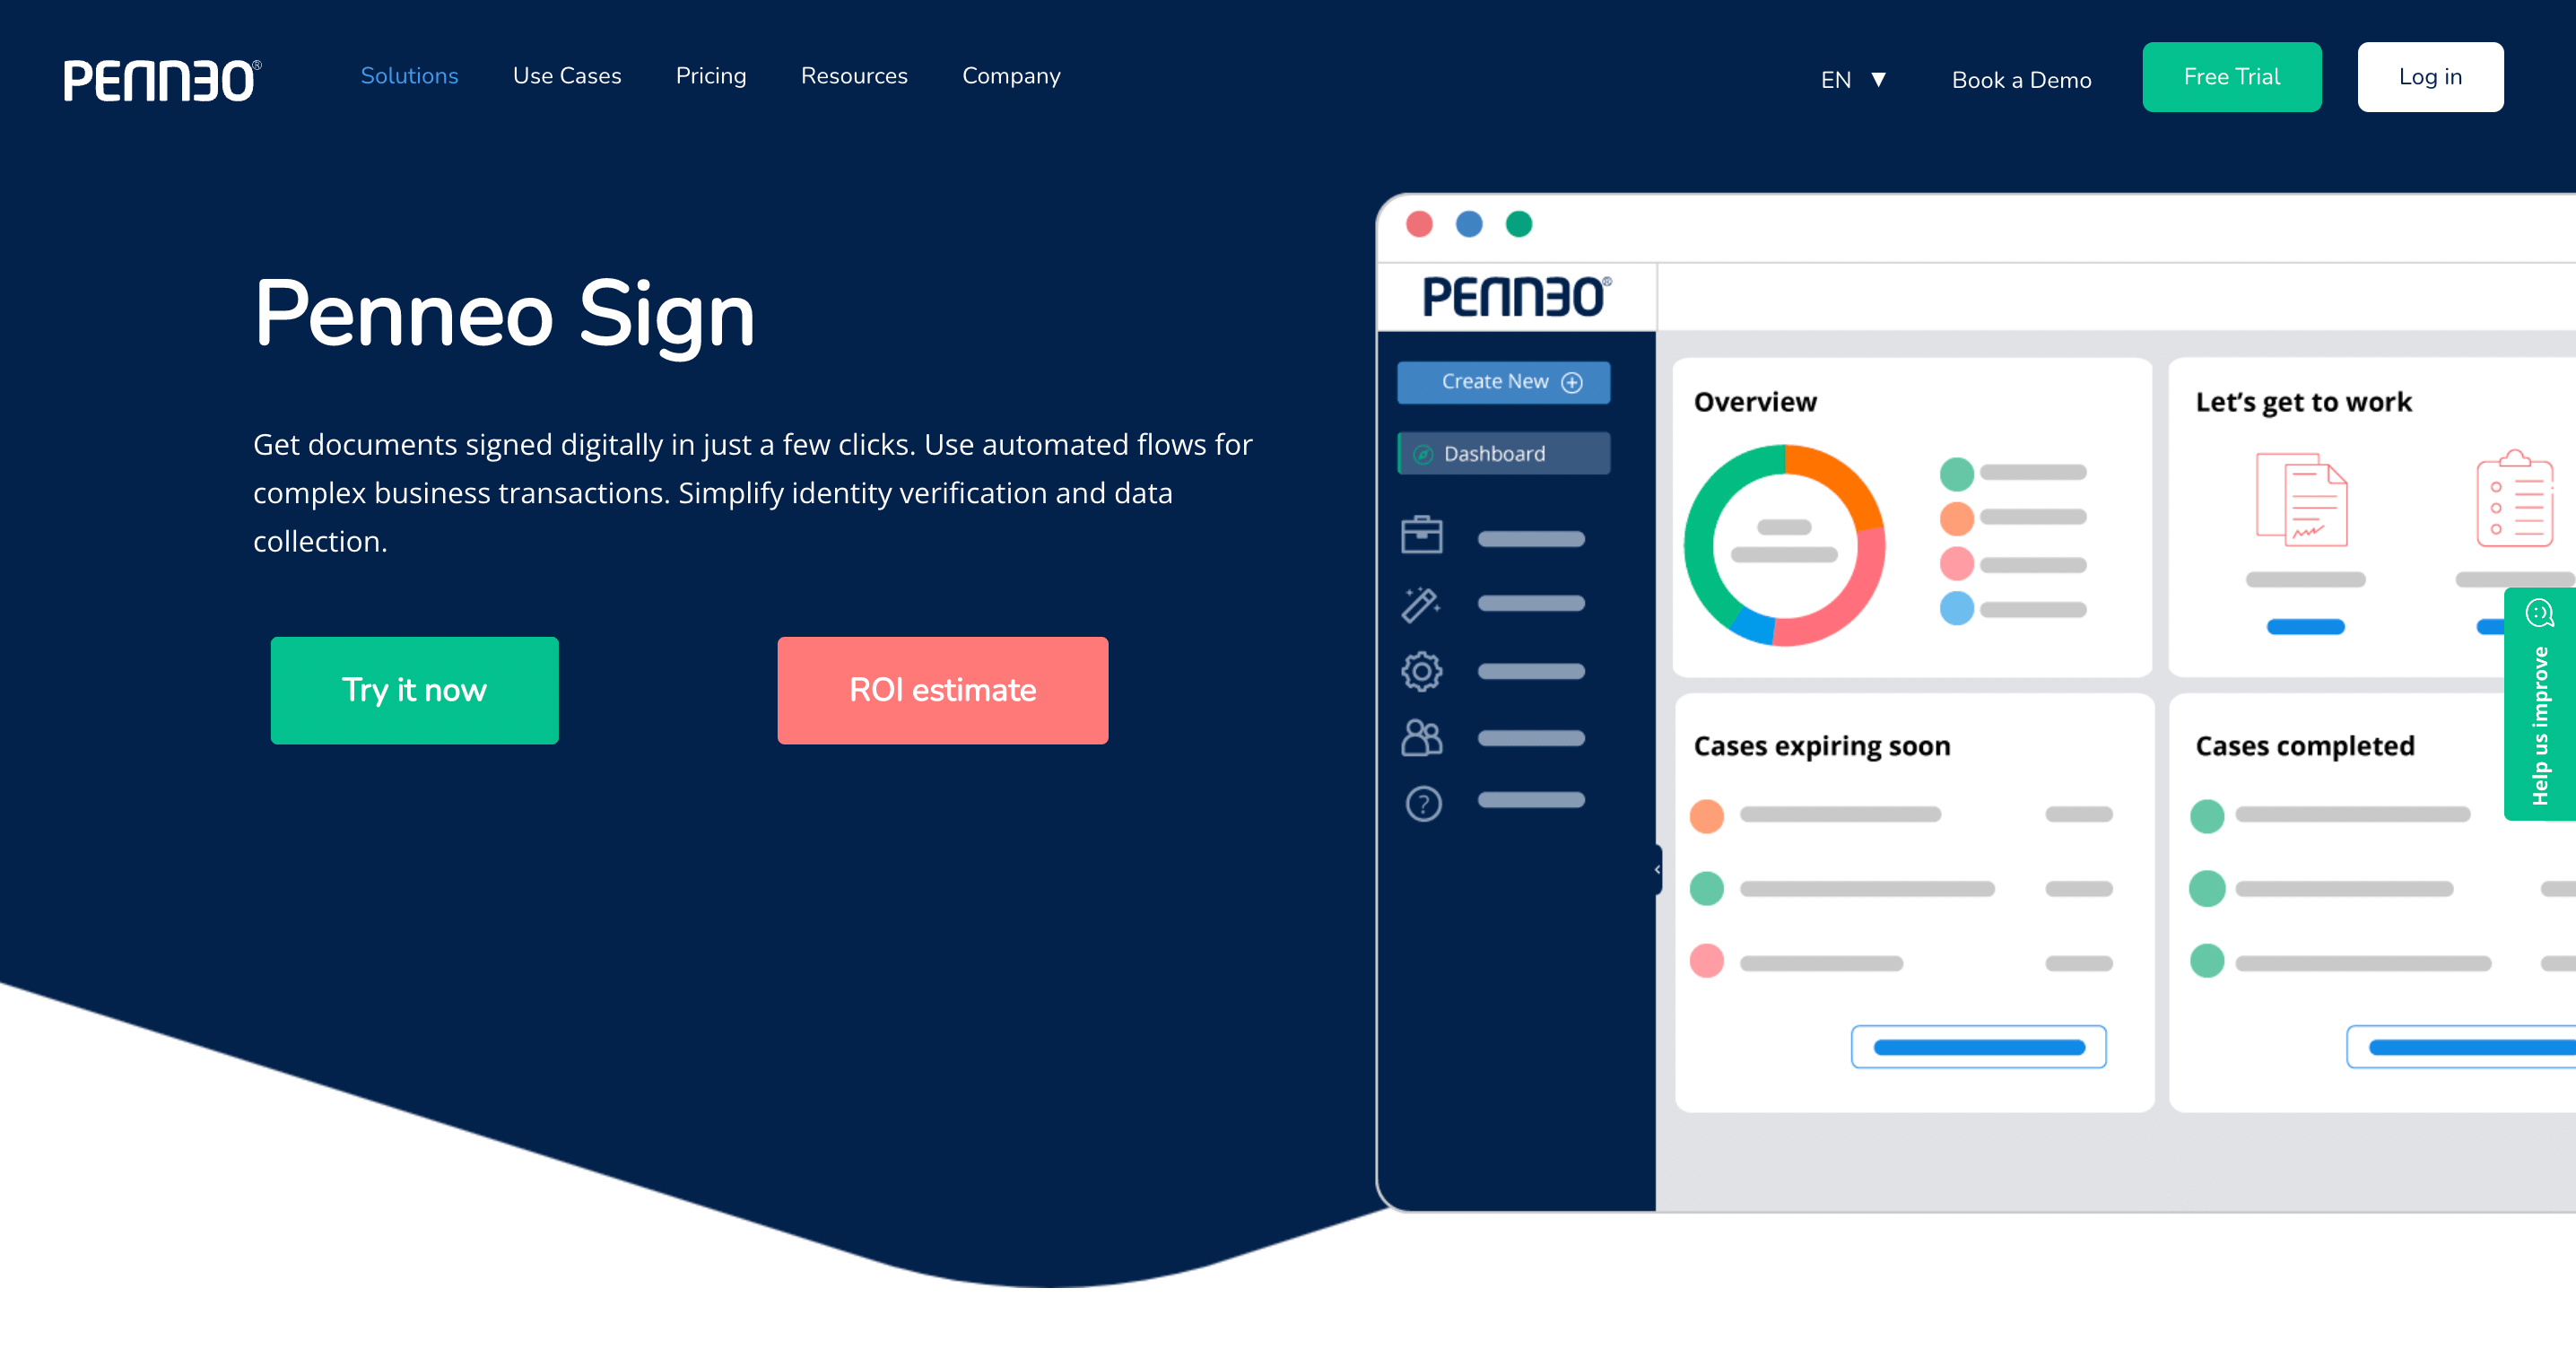Click the Create New button in dashboard
Viewport: 2576px width, 1349px height.
(x=1502, y=381)
